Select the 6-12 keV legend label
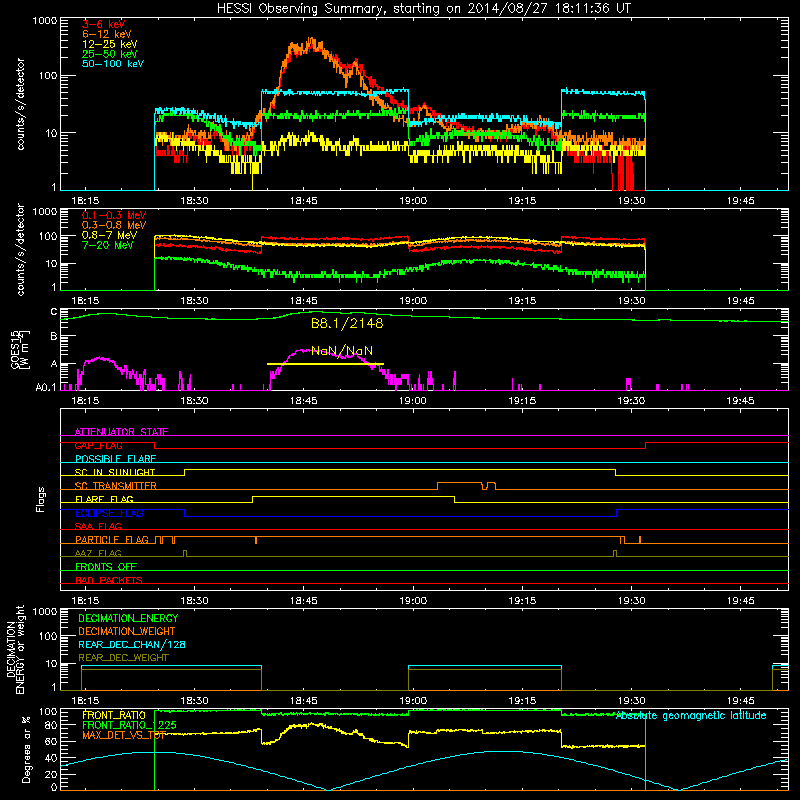Viewport: 800px width, 800px height. tap(107, 34)
